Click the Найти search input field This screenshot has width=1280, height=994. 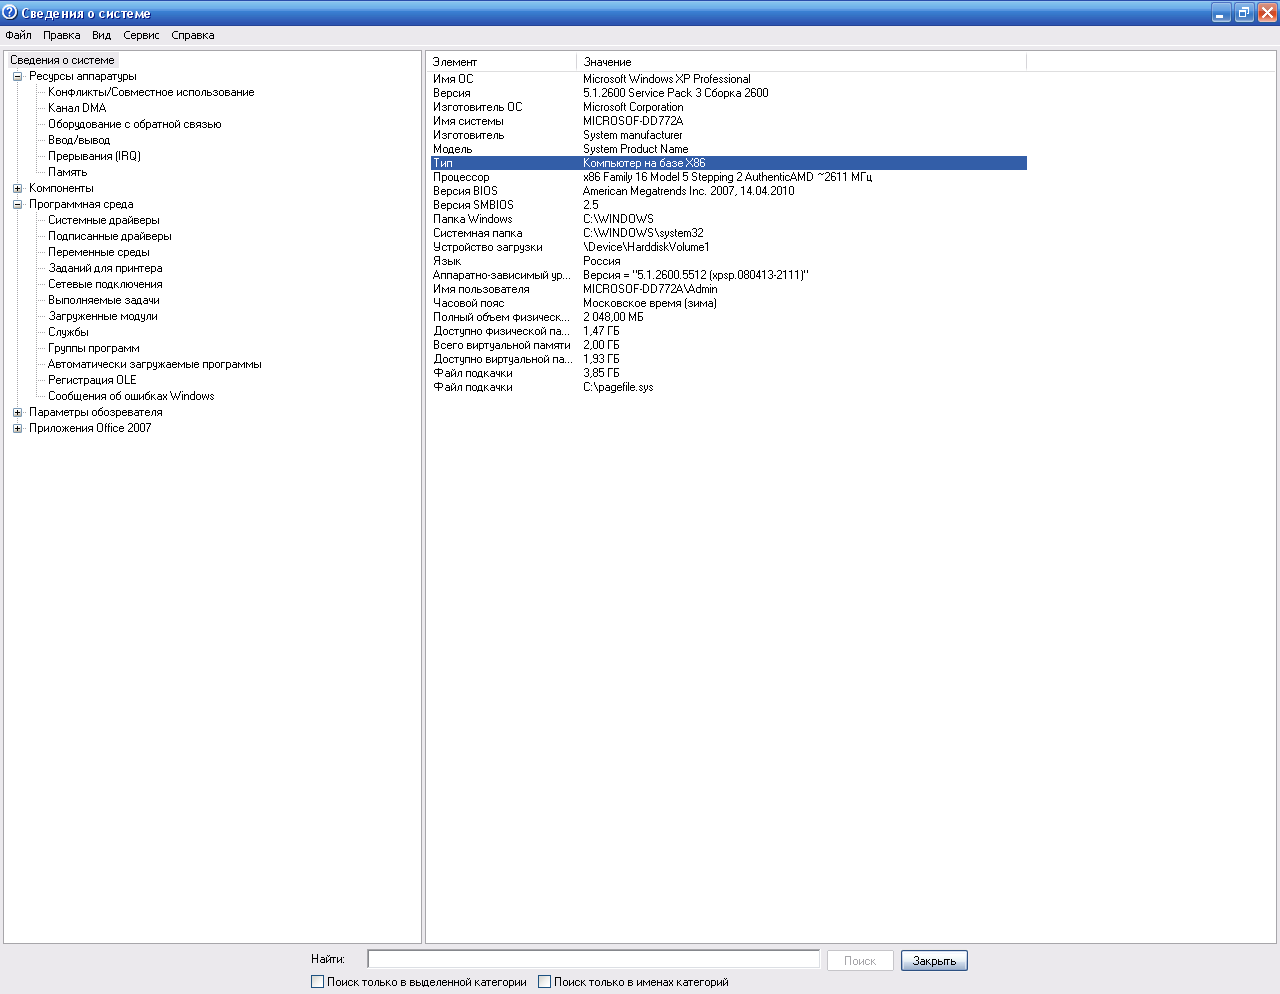tap(593, 959)
